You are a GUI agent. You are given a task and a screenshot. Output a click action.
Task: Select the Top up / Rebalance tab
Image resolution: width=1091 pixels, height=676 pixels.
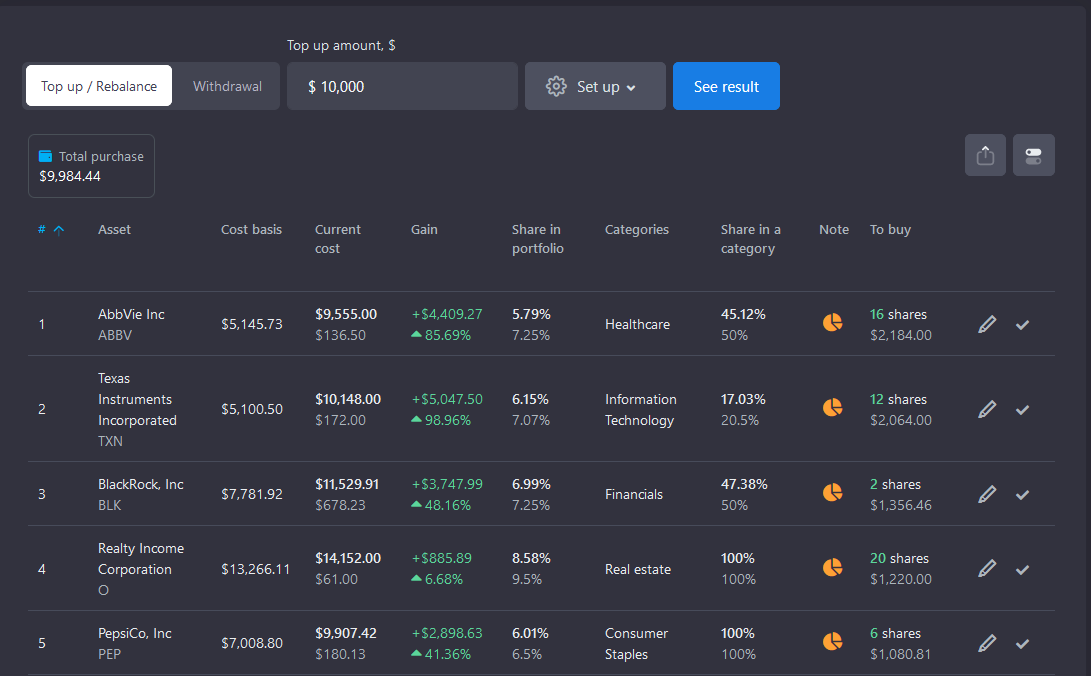(x=98, y=86)
